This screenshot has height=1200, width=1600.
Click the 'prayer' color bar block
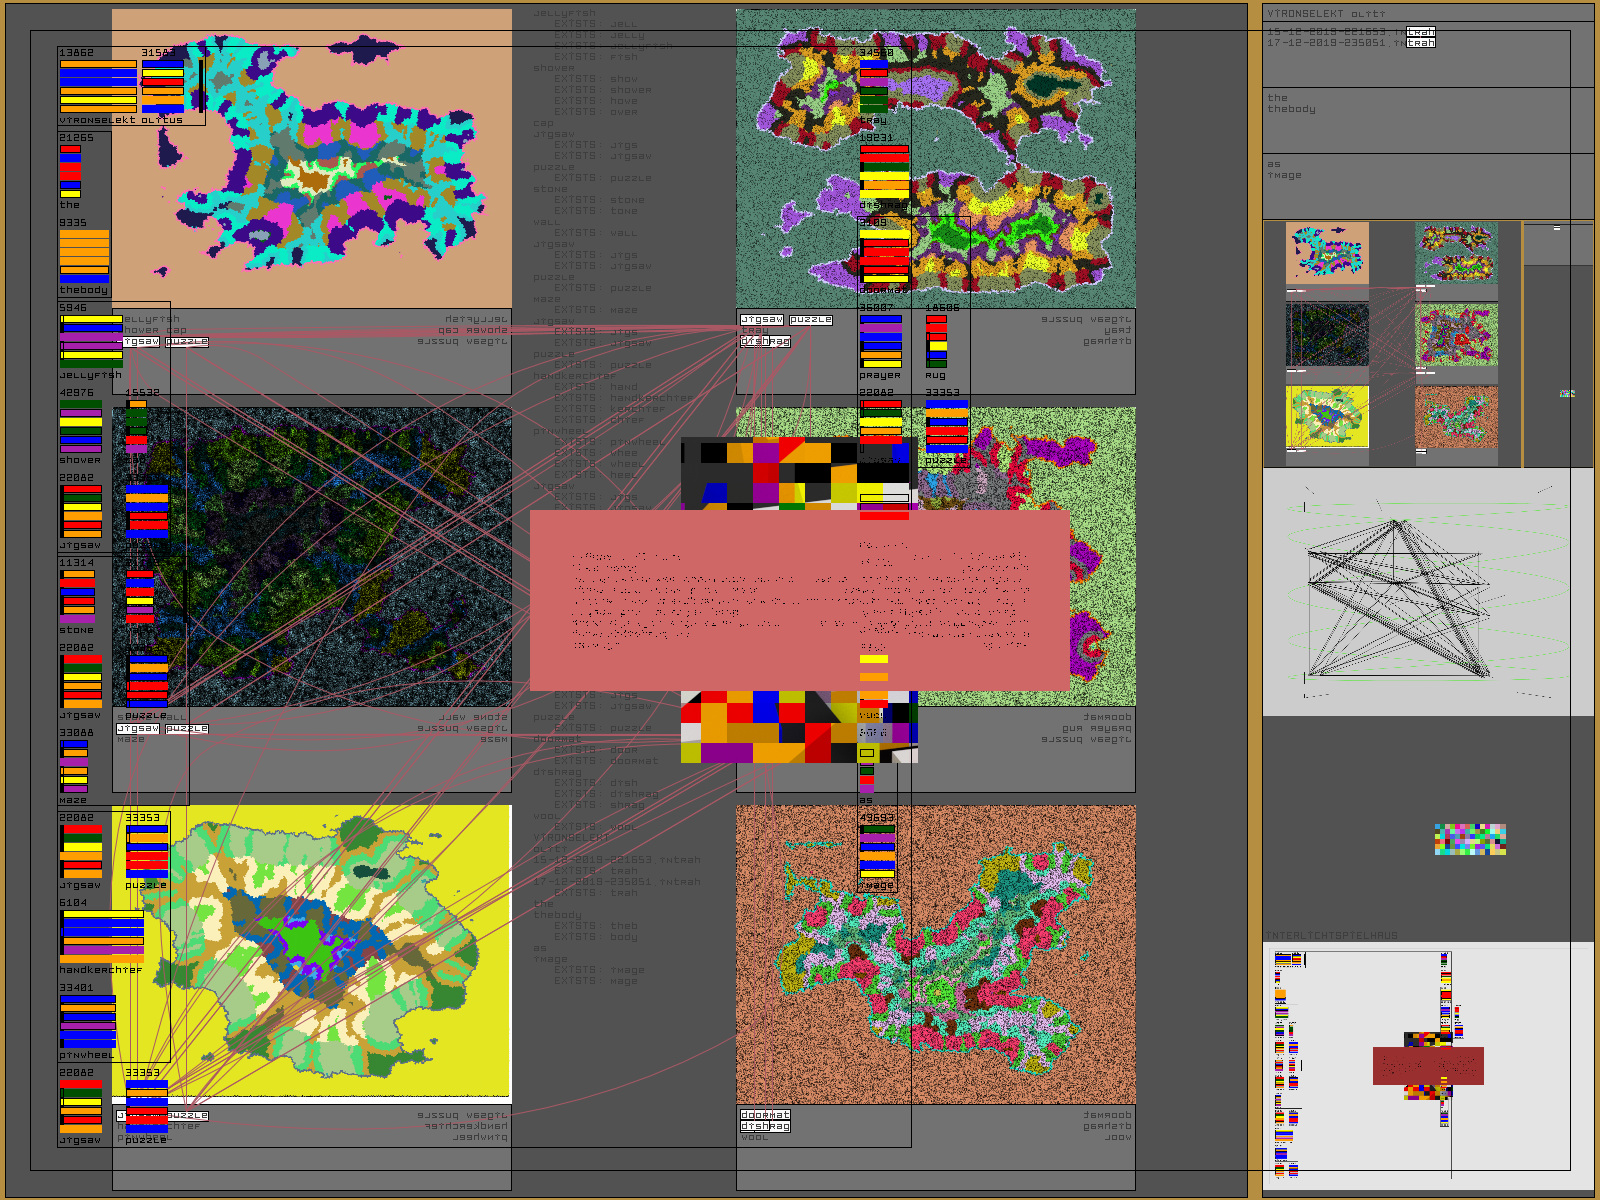[881, 341]
